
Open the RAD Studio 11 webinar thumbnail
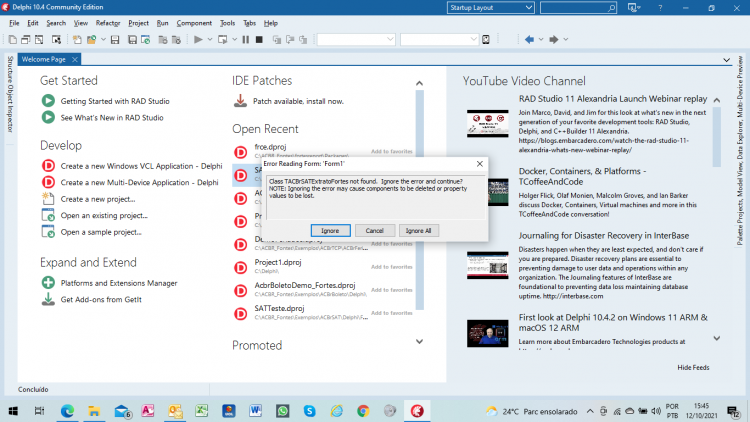click(x=487, y=123)
